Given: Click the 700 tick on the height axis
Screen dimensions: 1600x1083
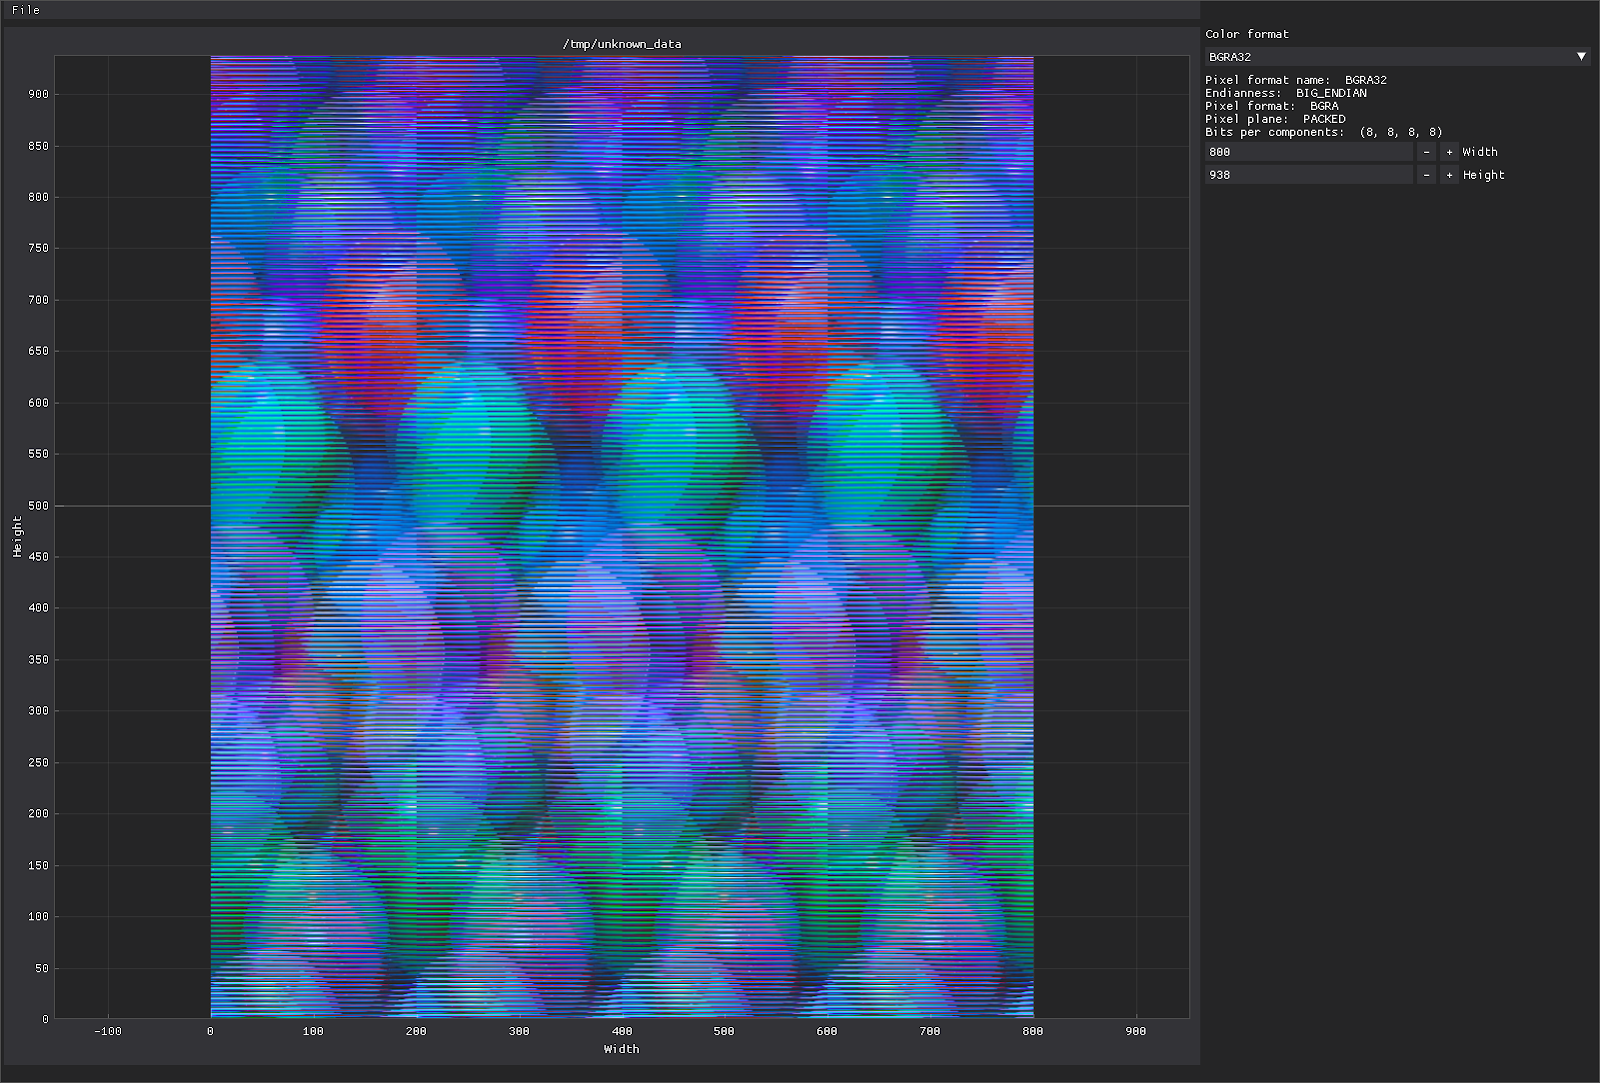Looking at the screenshot, I should coord(38,300).
